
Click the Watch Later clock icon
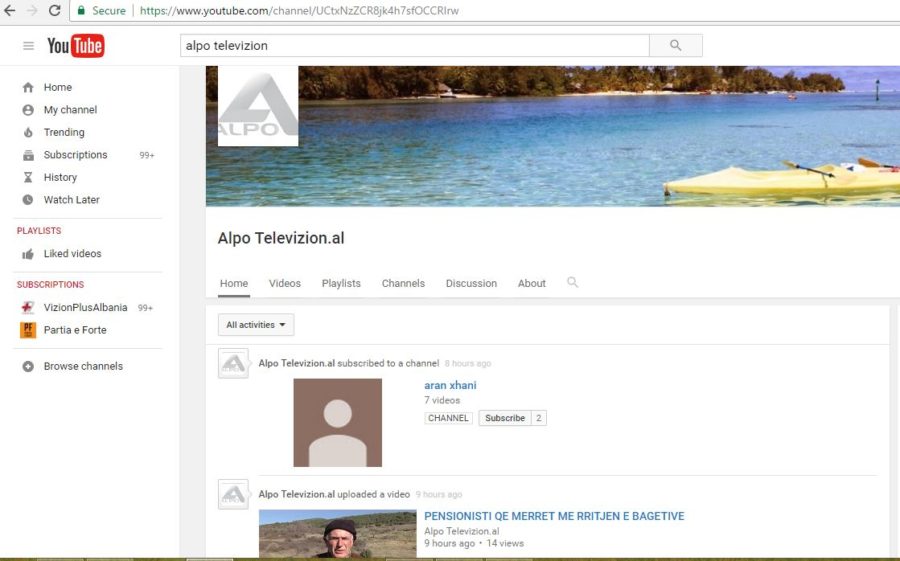[28, 200]
